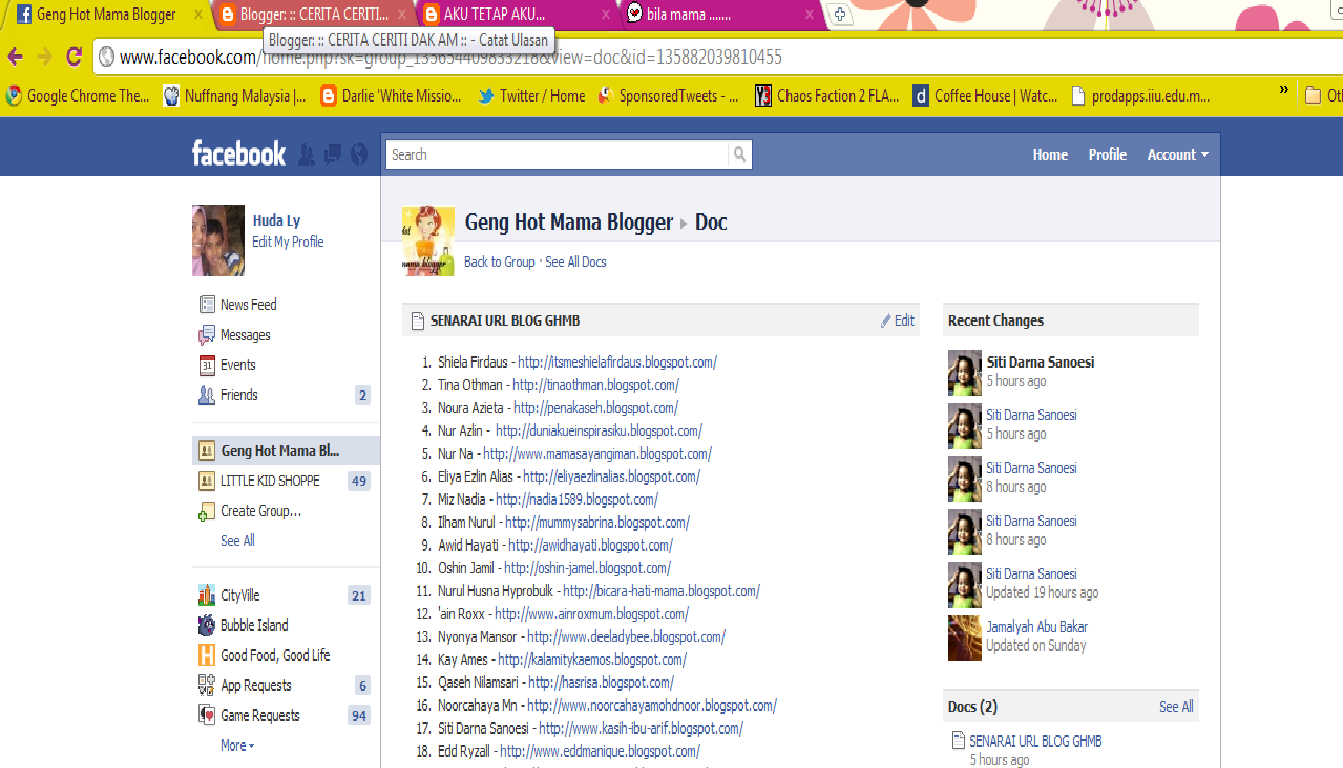Click Geng Hot Mama Blogger title link
Screen dimensions: 1343x768
(568, 222)
